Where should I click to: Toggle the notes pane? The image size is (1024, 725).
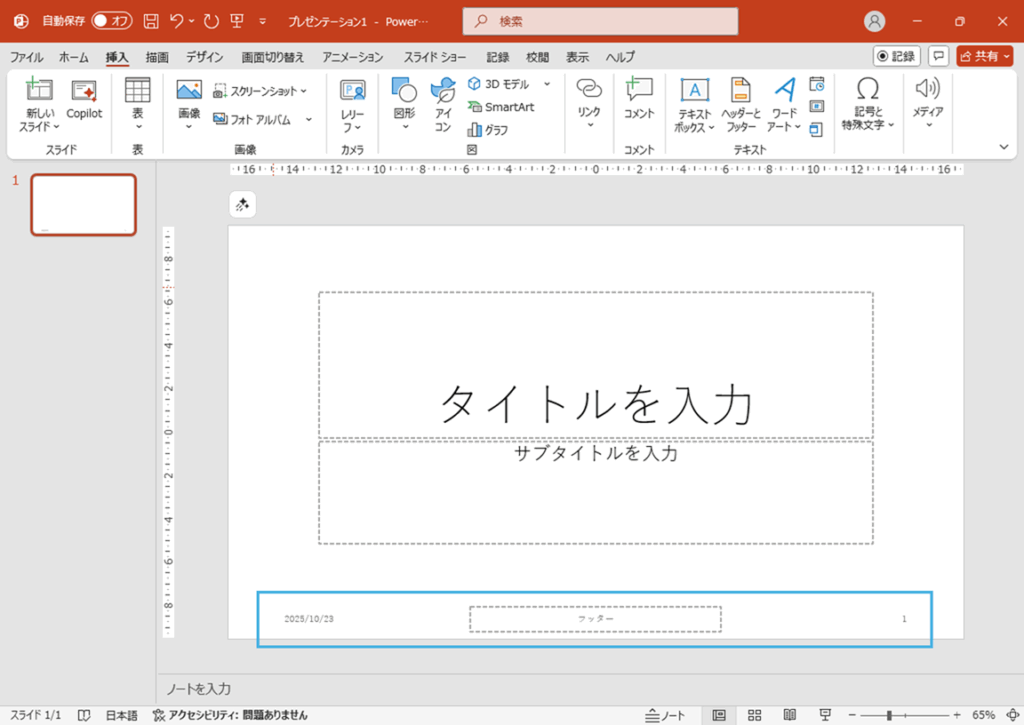tap(663, 715)
